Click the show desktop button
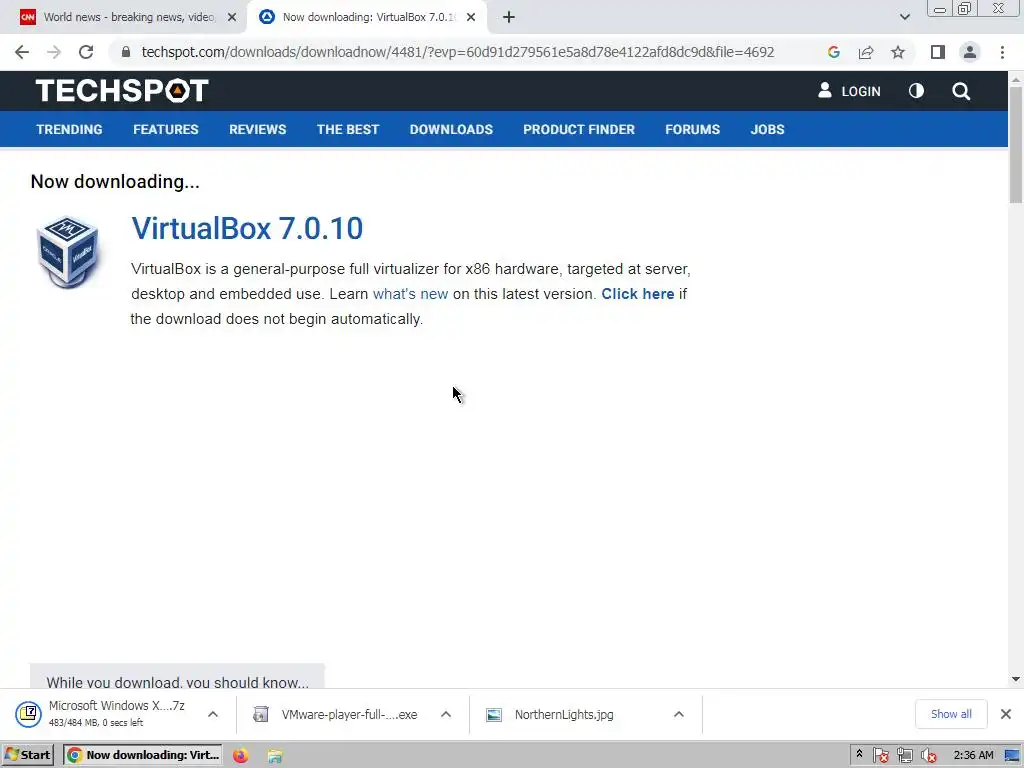This screenshot has height=768, width=1024. [1014, 755]
